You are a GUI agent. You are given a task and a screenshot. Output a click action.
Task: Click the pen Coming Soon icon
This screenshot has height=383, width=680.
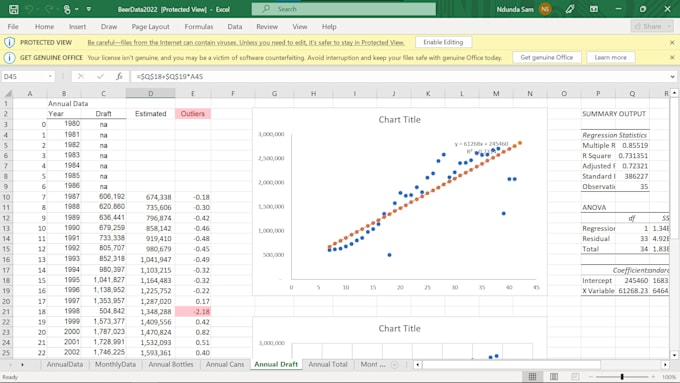(x=570, y=9)
